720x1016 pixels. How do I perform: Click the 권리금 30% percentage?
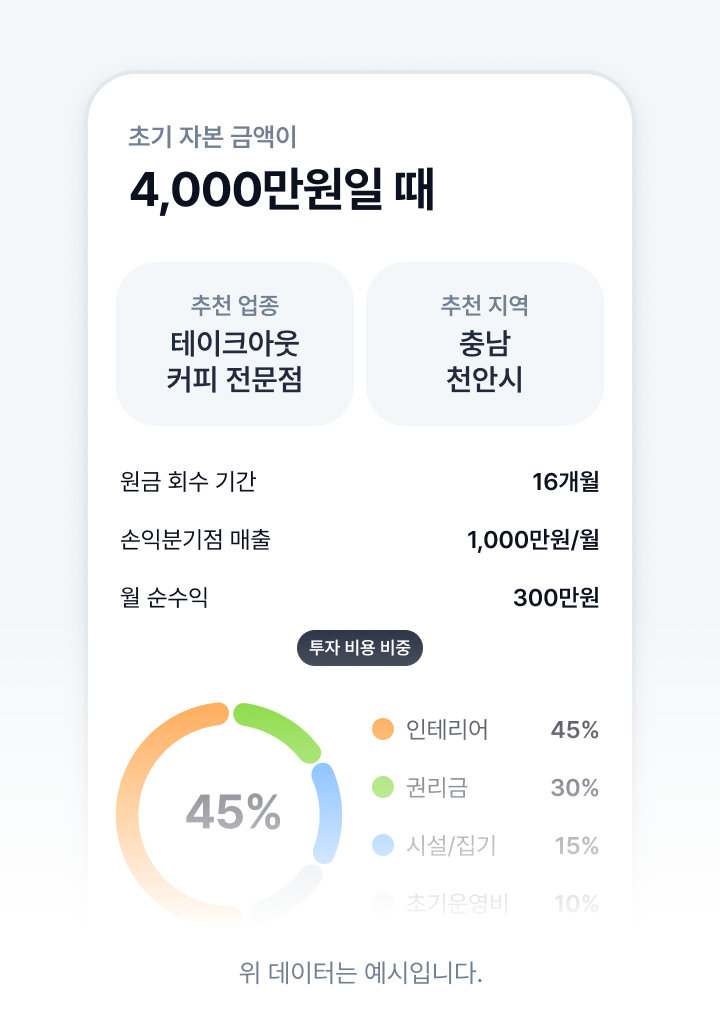(574, 787)
